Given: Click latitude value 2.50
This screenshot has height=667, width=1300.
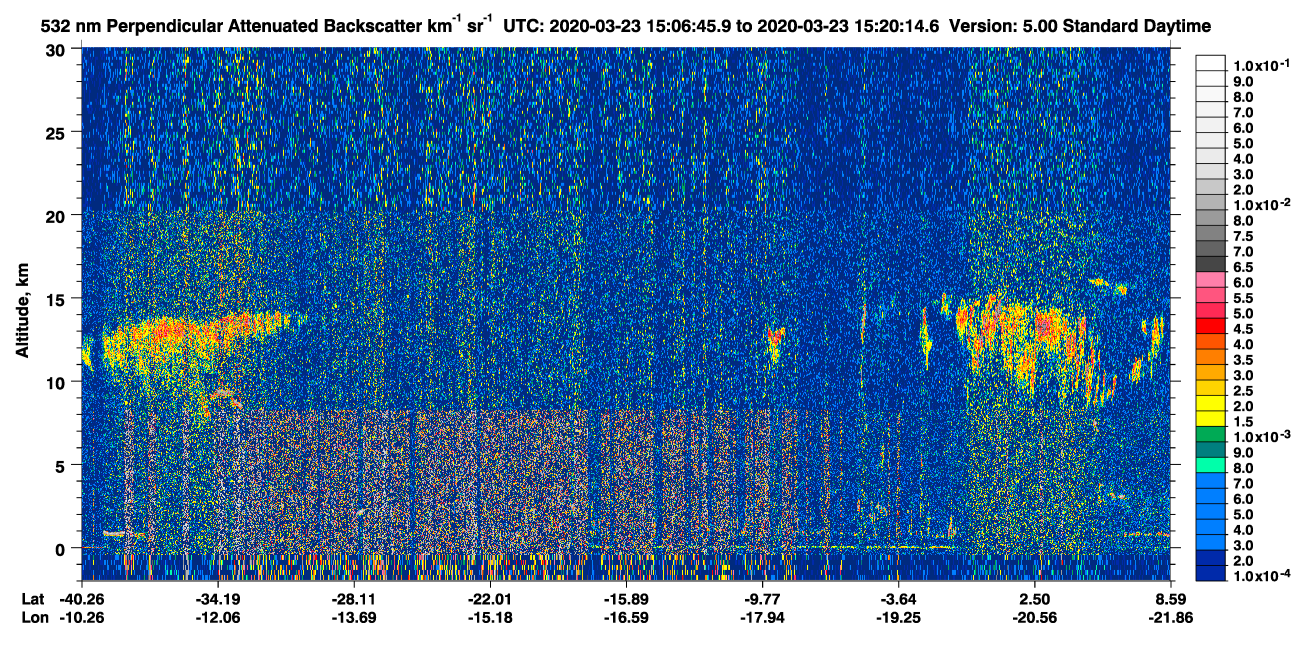Looking at the screenshot, I should 1034,599.
